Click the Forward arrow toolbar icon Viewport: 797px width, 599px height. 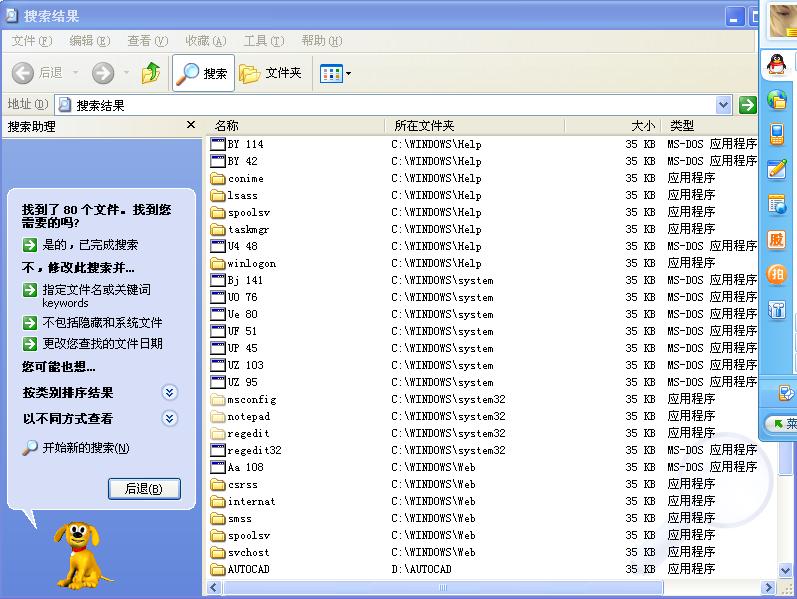coord(103,73)
